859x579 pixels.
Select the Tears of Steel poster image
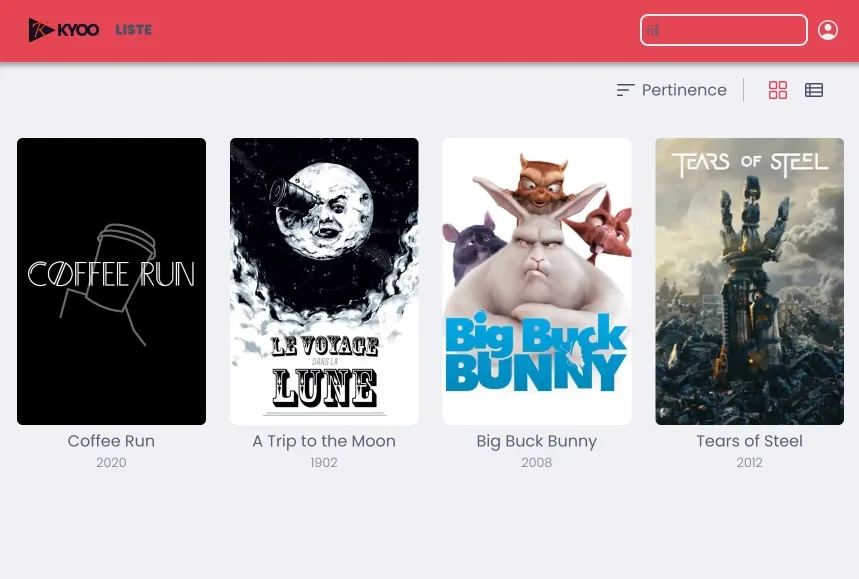tap(749, 281)
